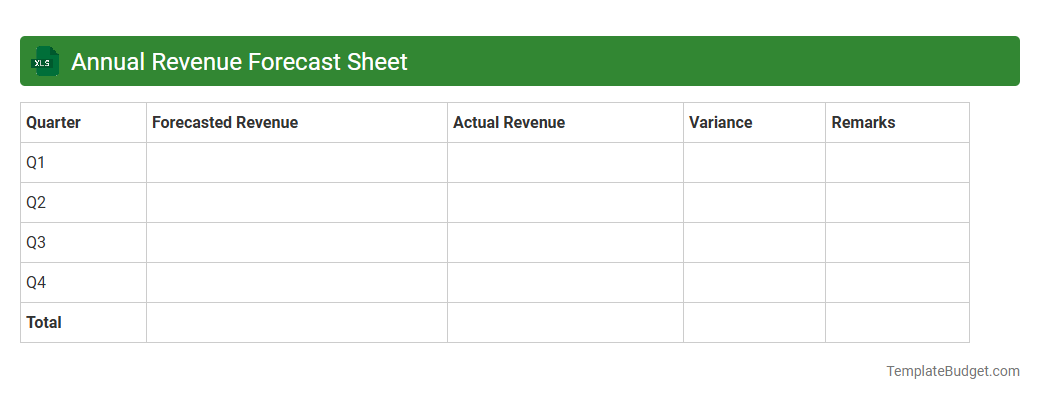This screenshot has height=400, width=1040.
Task: Click the Q4 Variance cell
Action: click(x=755, y=283)
